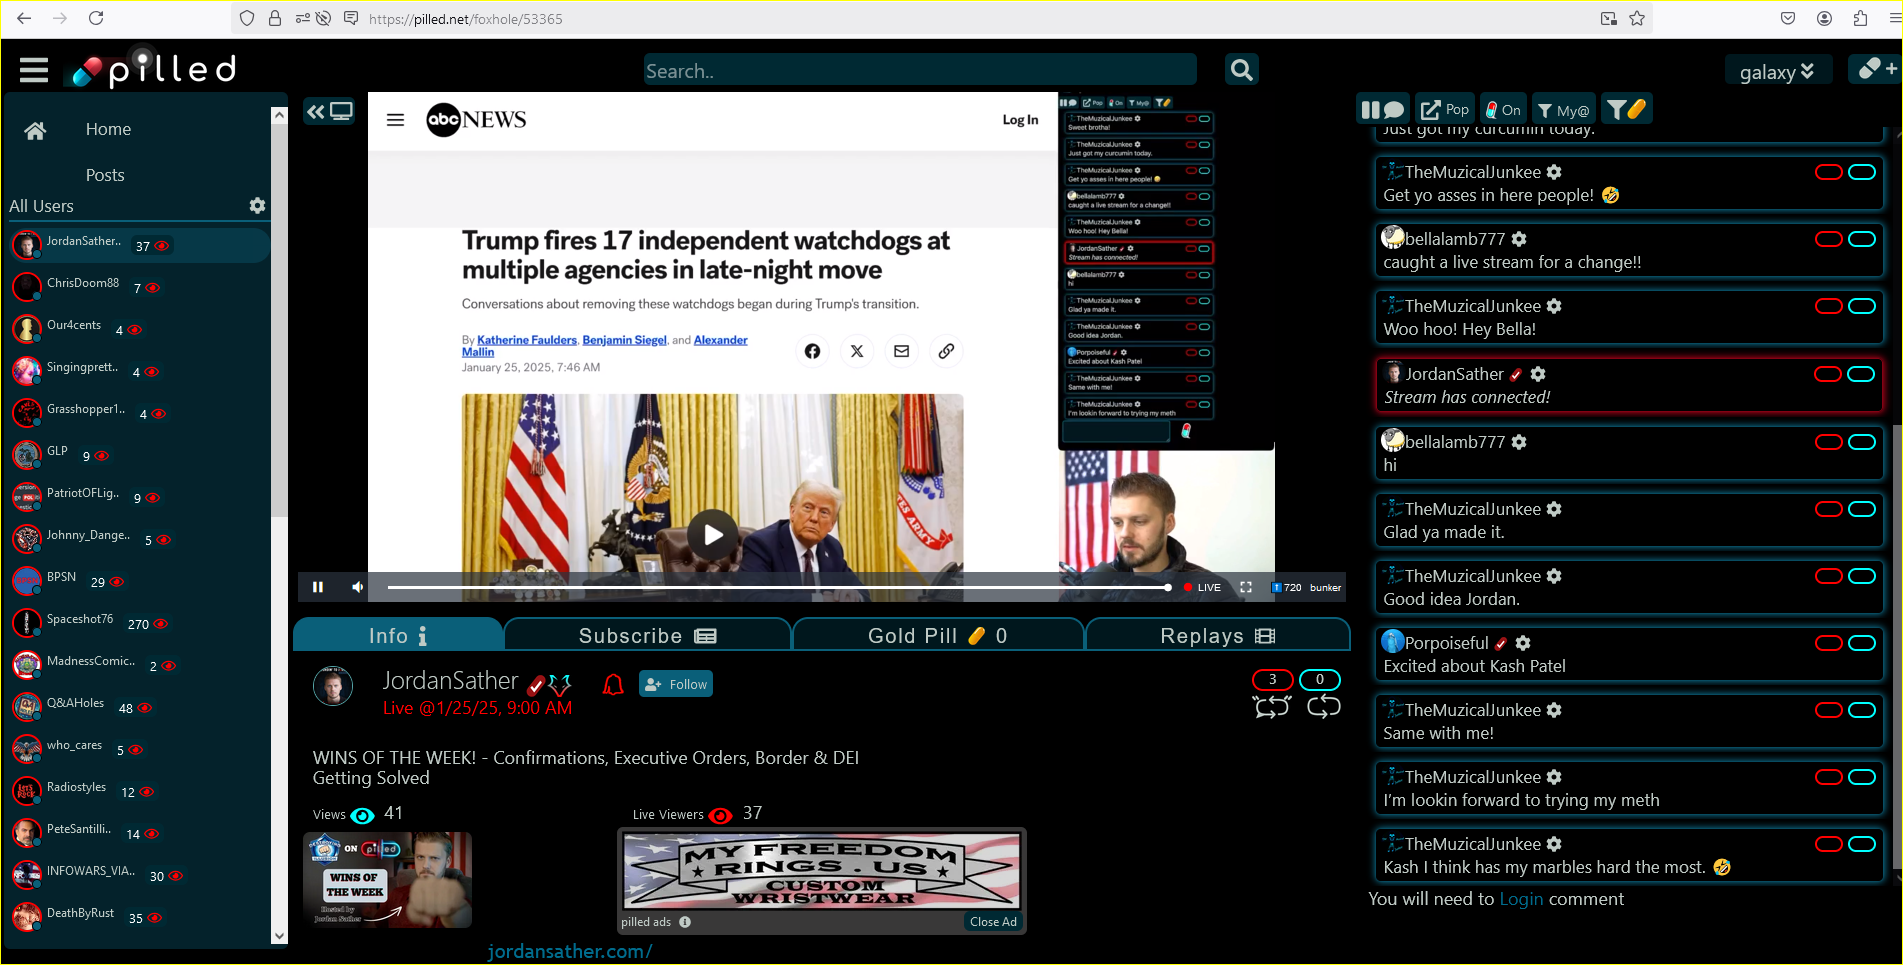This screenshot has height=965, width=1903.
Task: Open All Users settings gear
Action: pos(257,205)
